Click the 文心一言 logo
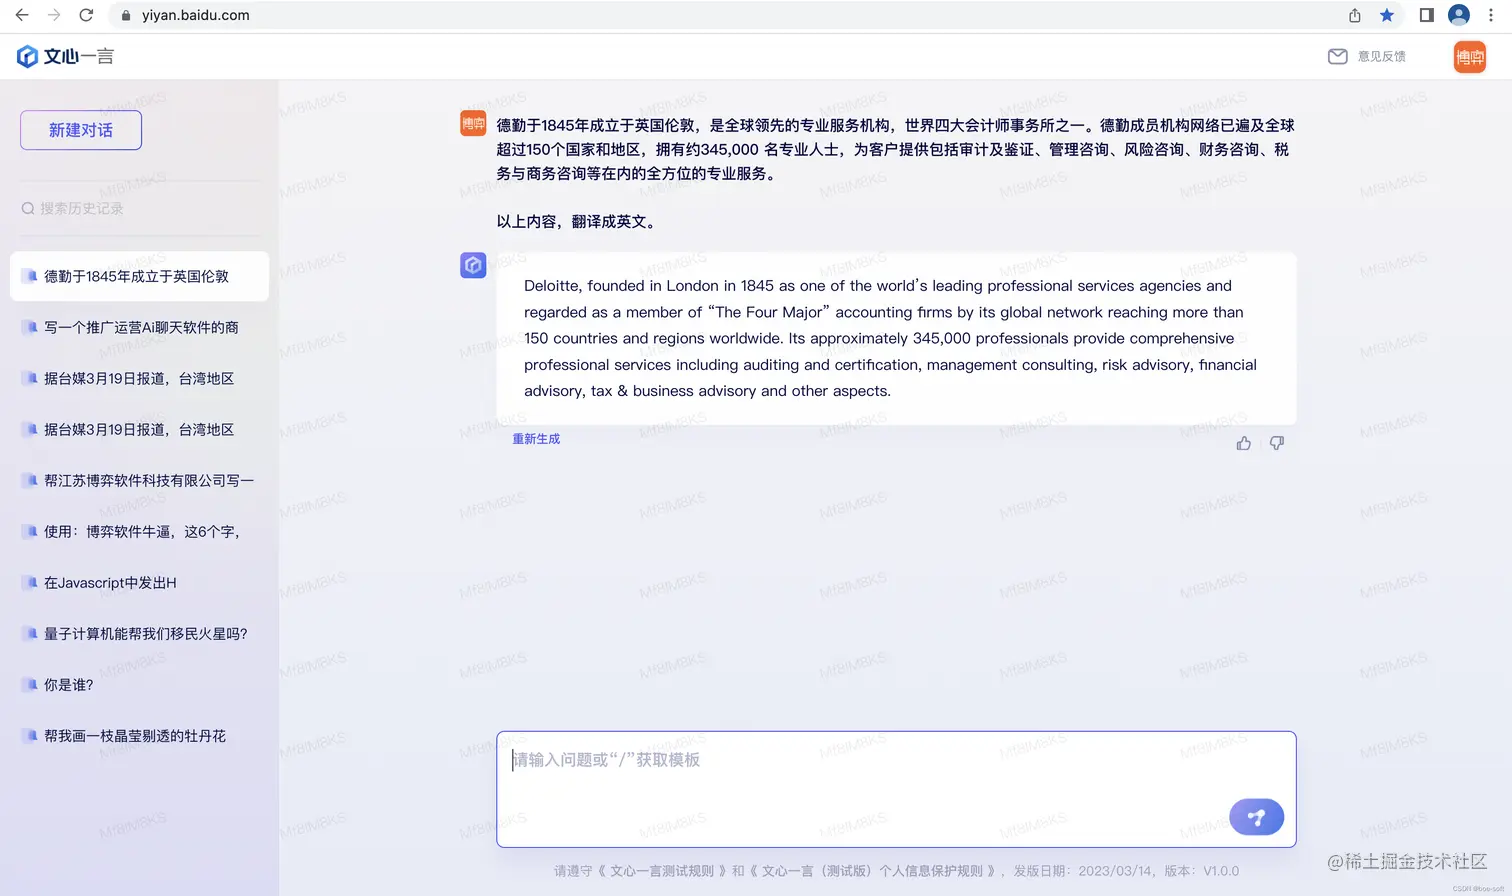The image size is (1512, 896). [x=66, y=56]
